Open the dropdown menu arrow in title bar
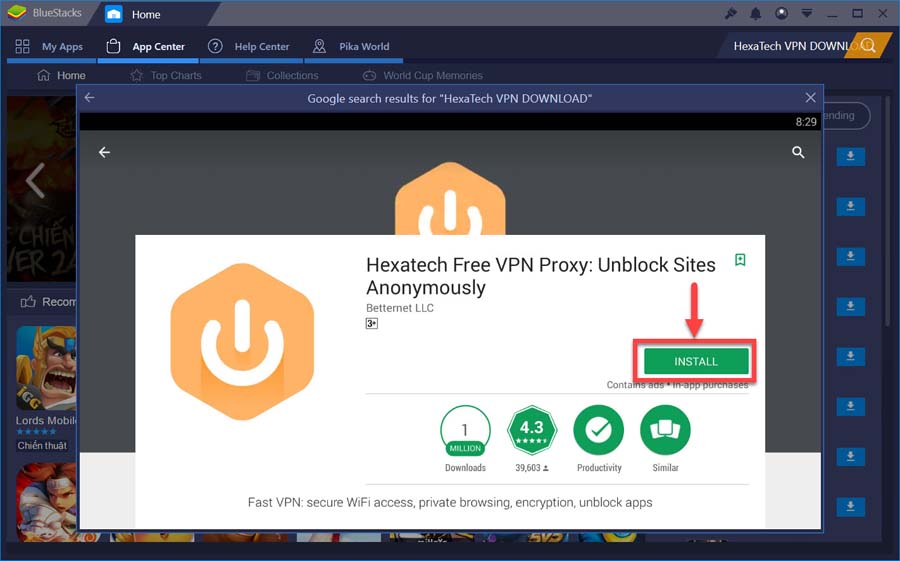This screenshot has width=900, height=561. pos(806,13)
